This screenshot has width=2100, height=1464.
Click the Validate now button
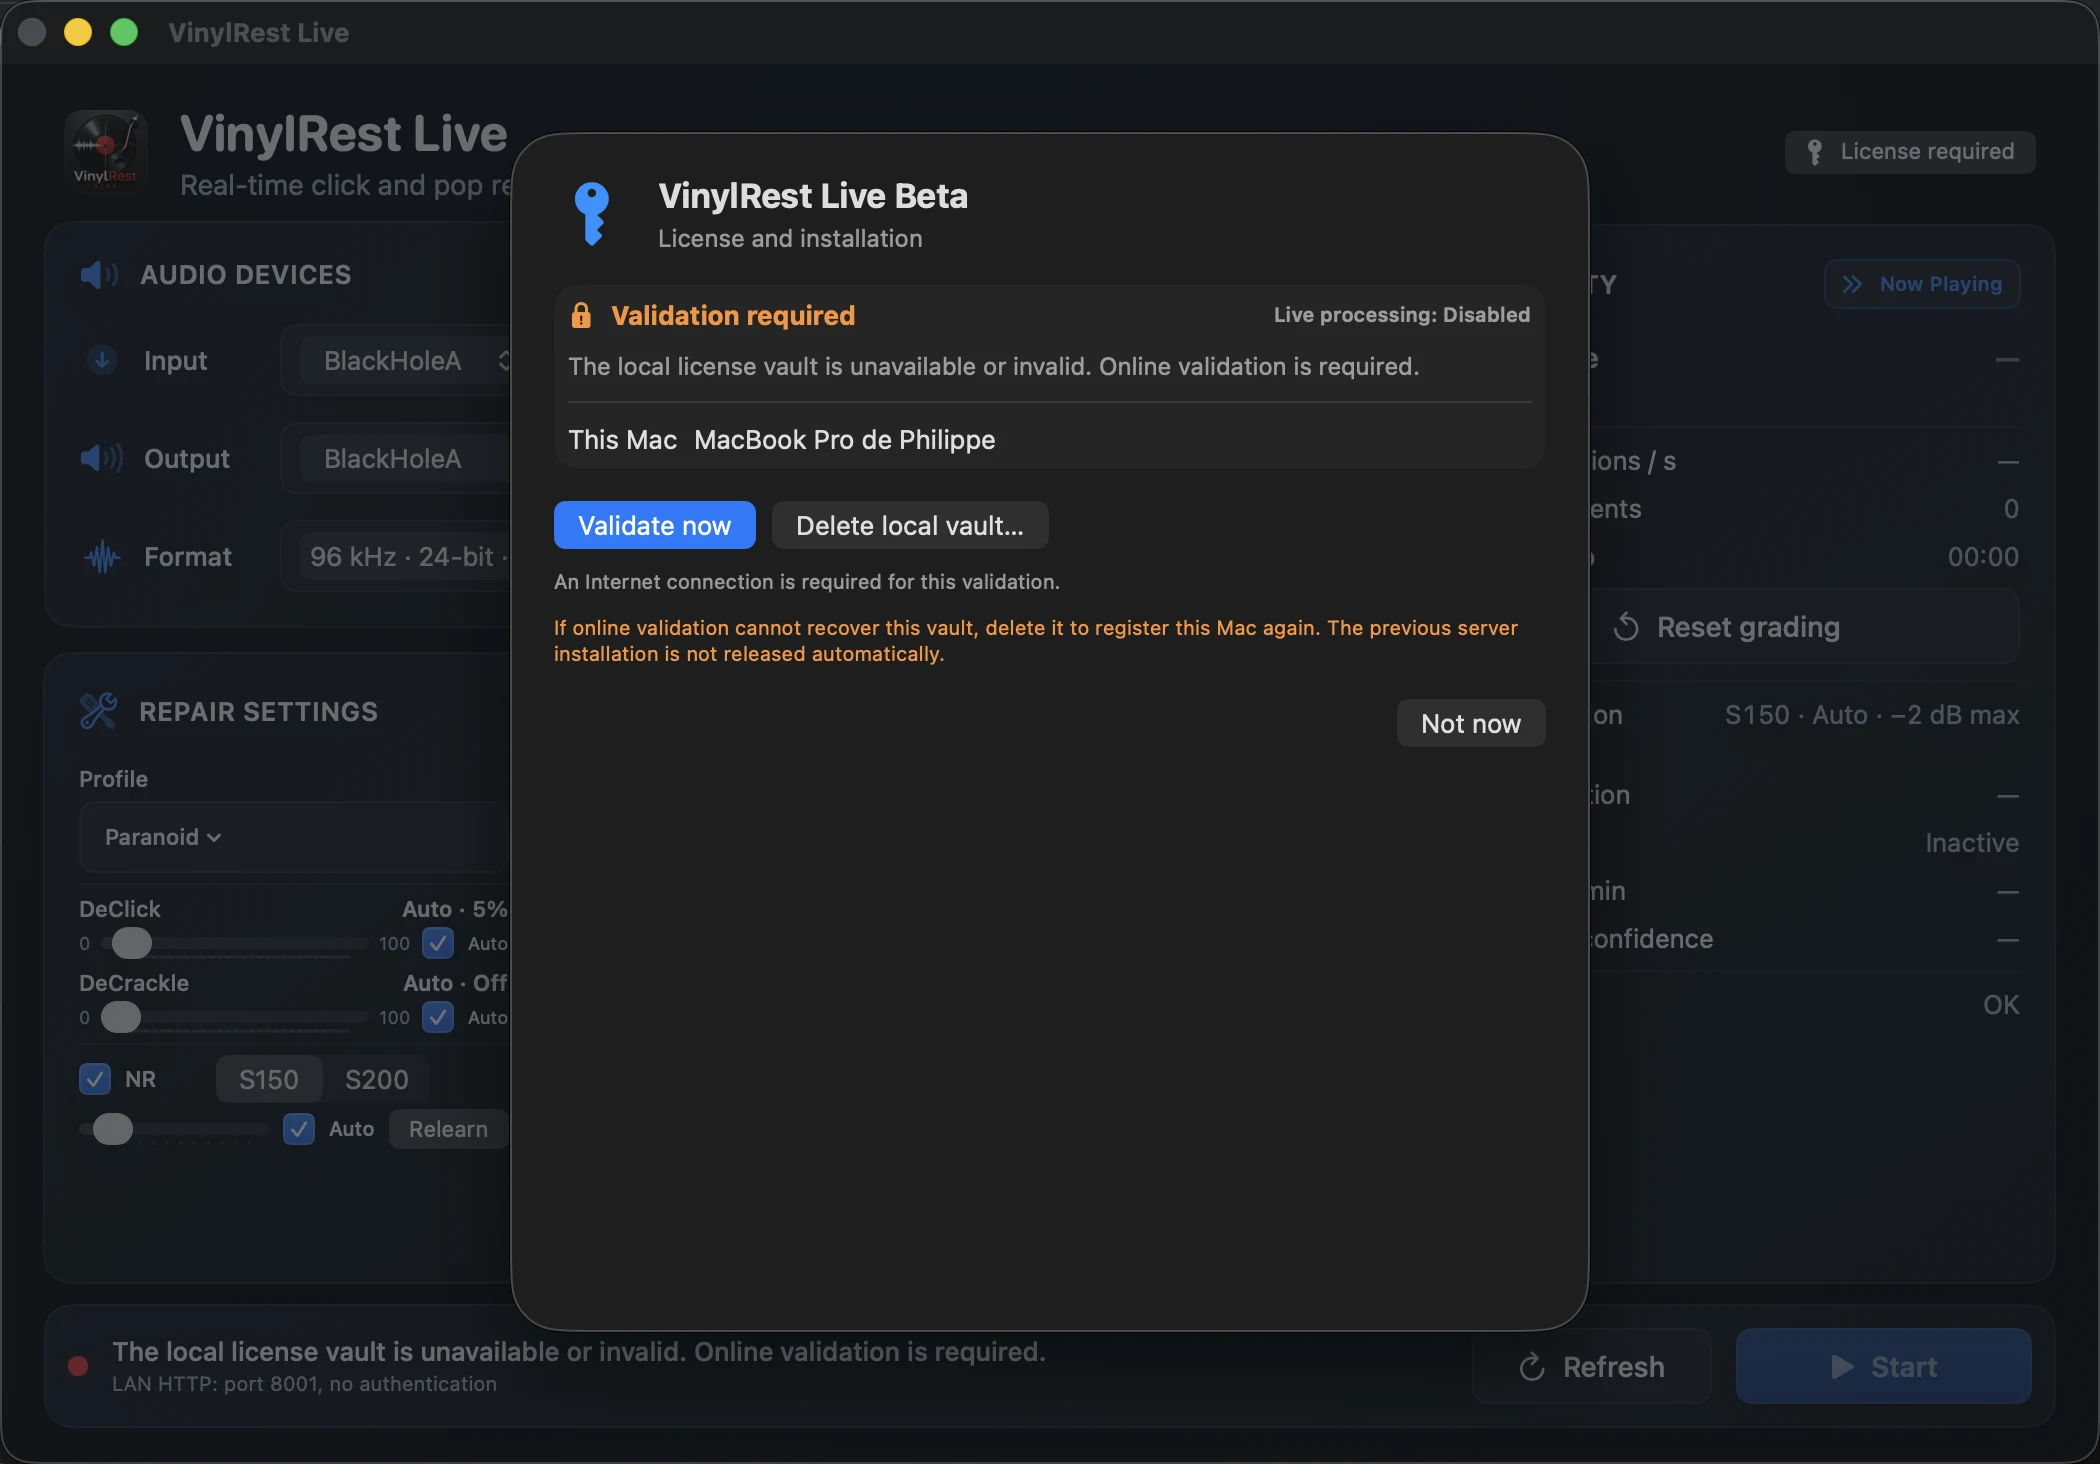point(655,525)
